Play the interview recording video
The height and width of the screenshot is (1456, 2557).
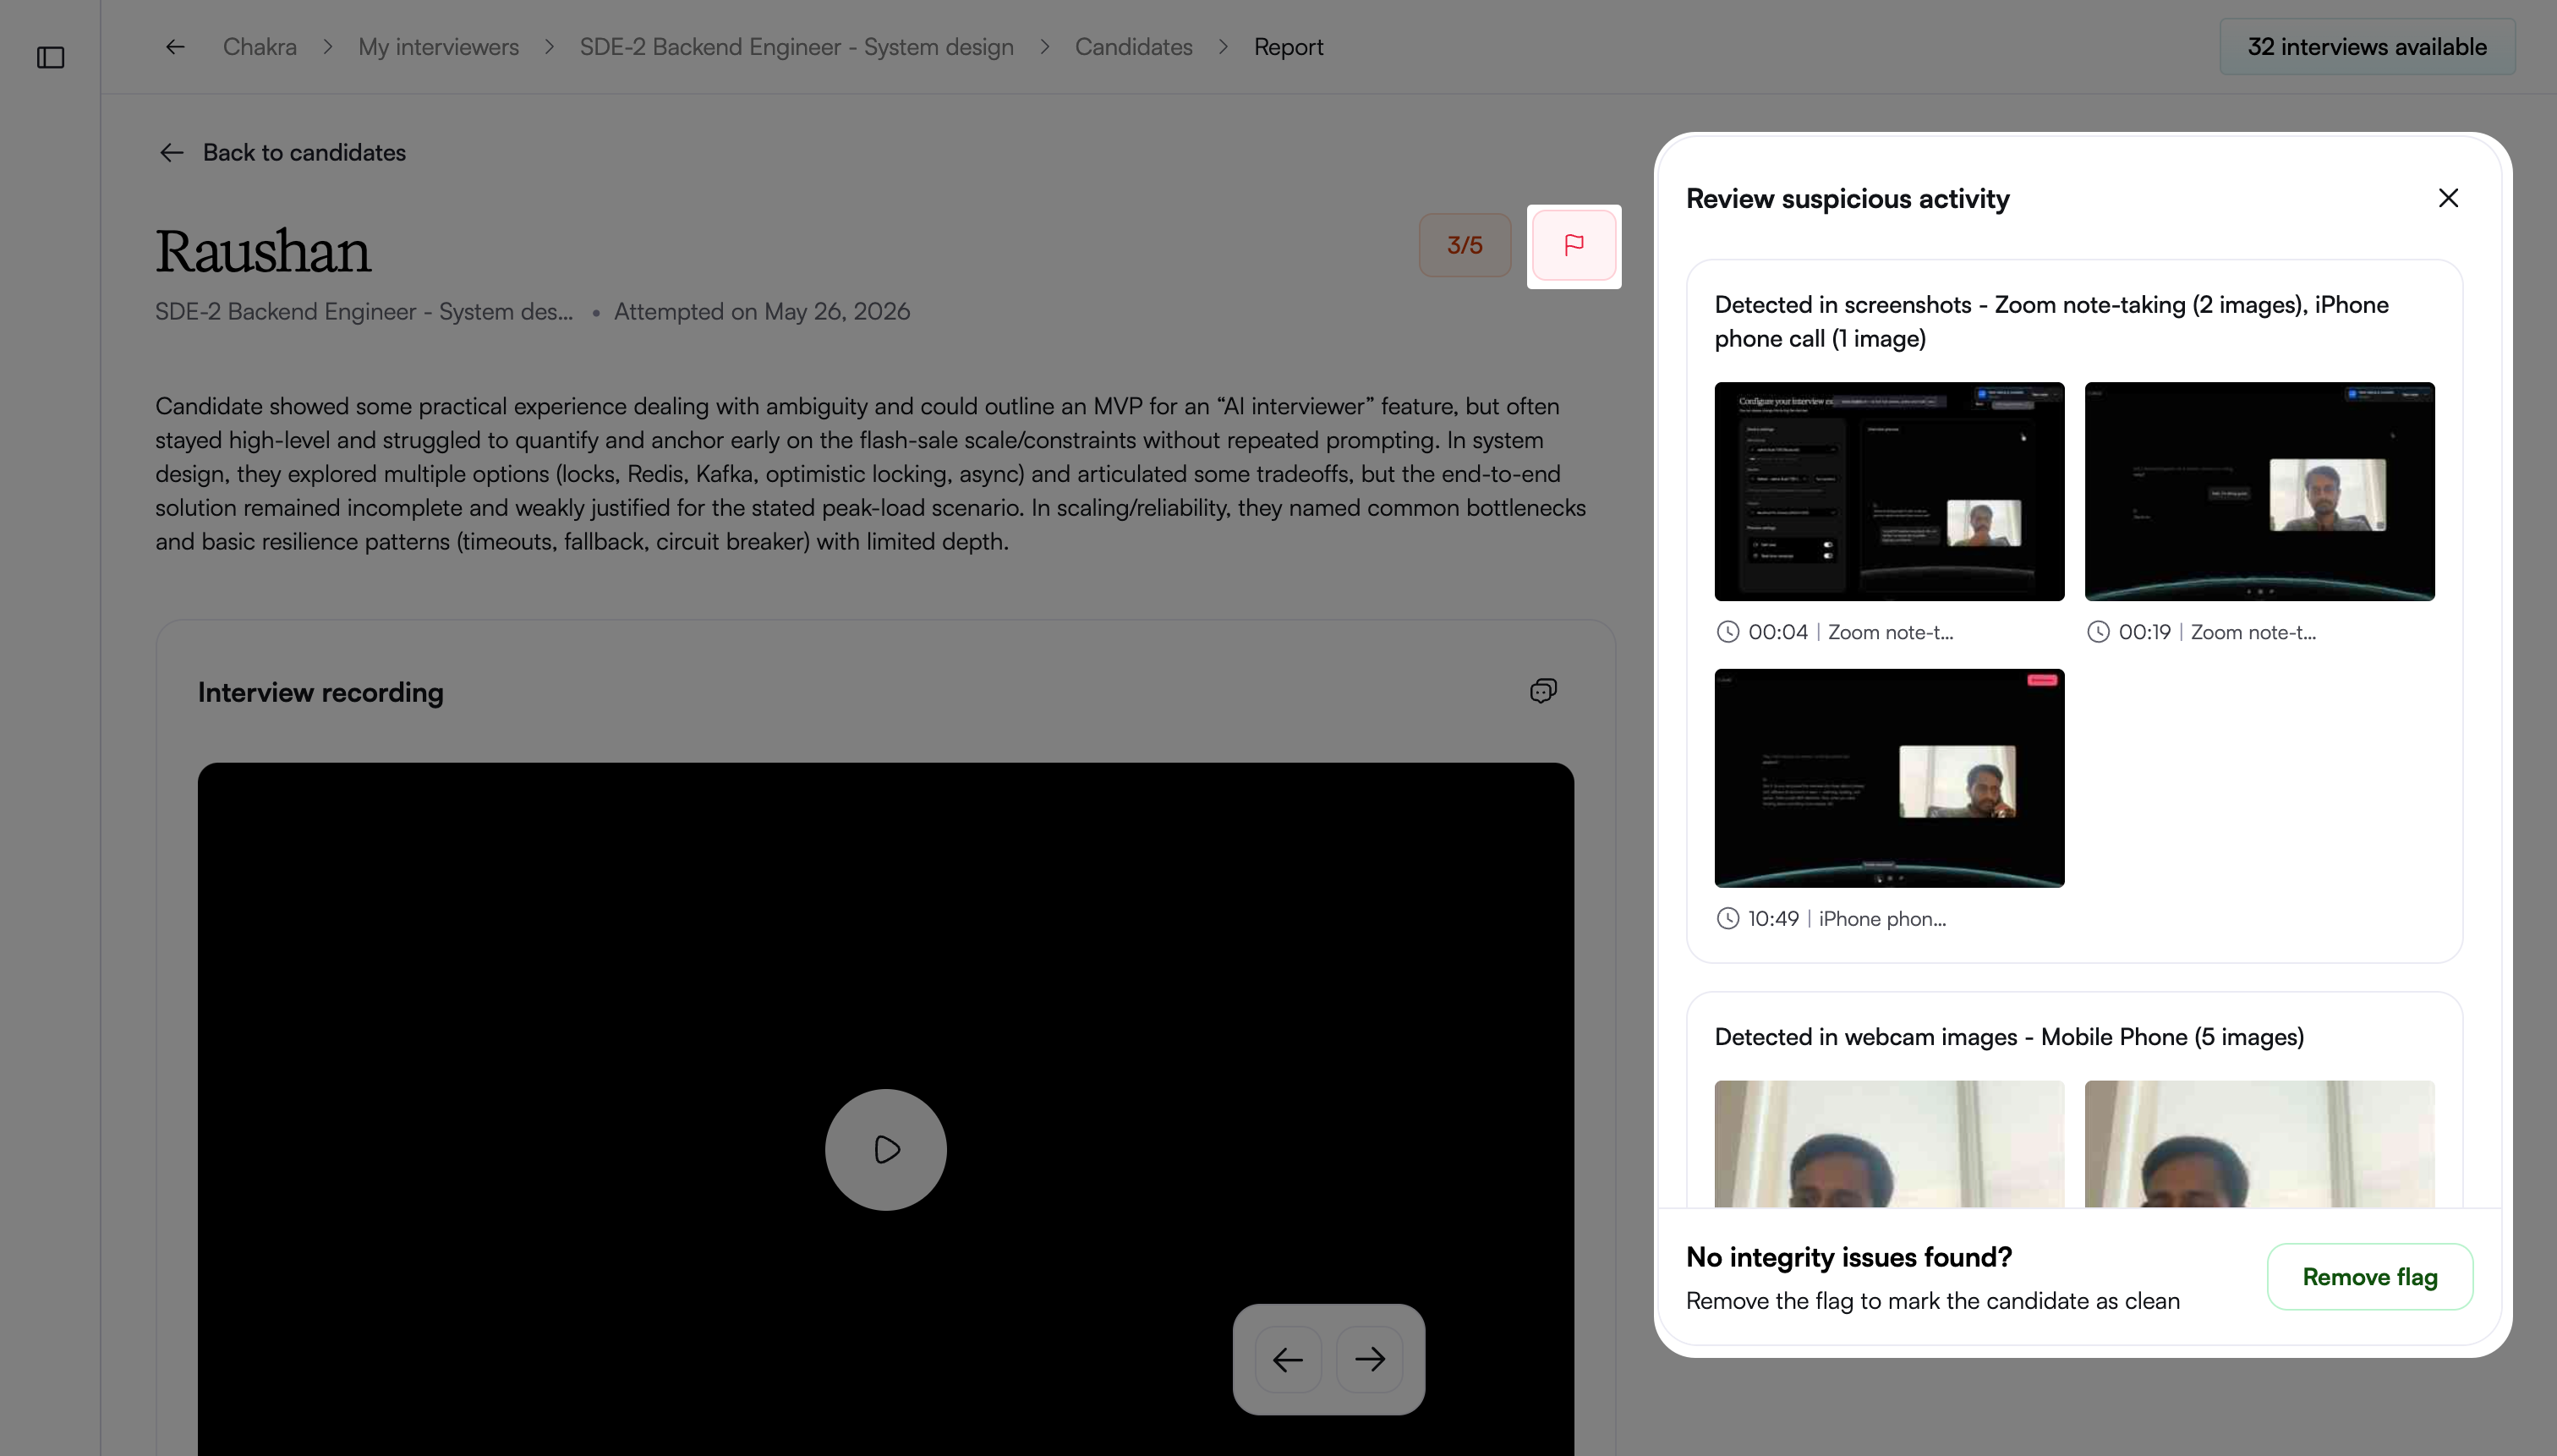click(x=885, y=1149)
